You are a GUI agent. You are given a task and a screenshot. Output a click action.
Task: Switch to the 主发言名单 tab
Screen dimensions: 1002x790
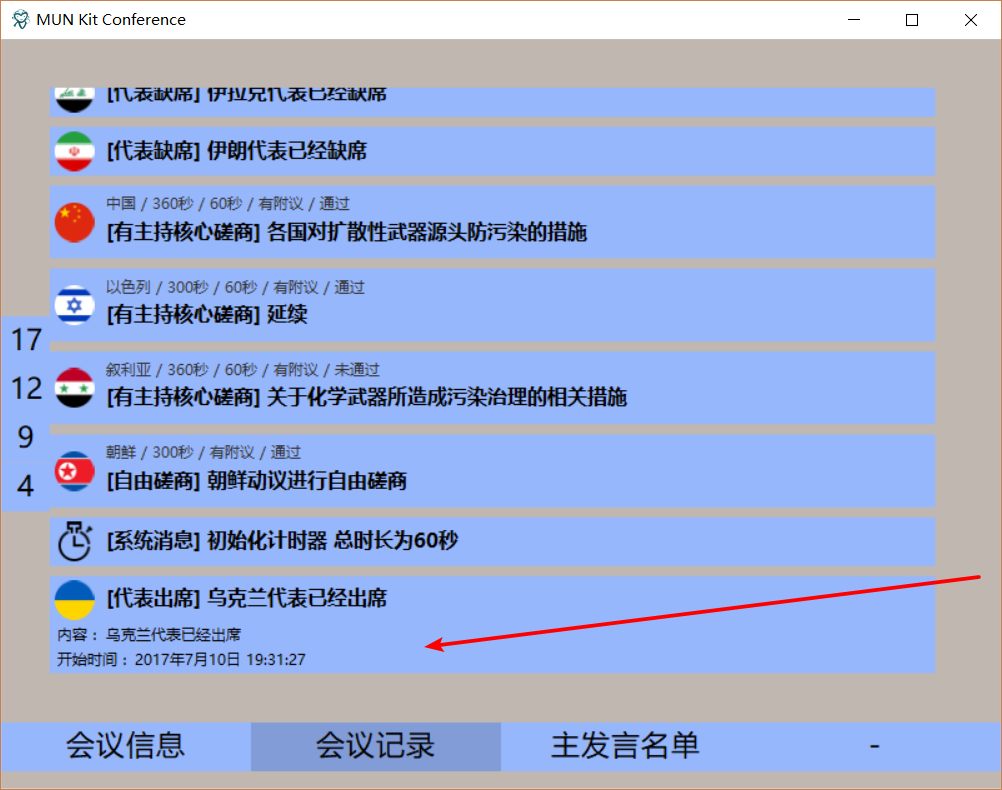pyautogui.click(x=625, y=746)
